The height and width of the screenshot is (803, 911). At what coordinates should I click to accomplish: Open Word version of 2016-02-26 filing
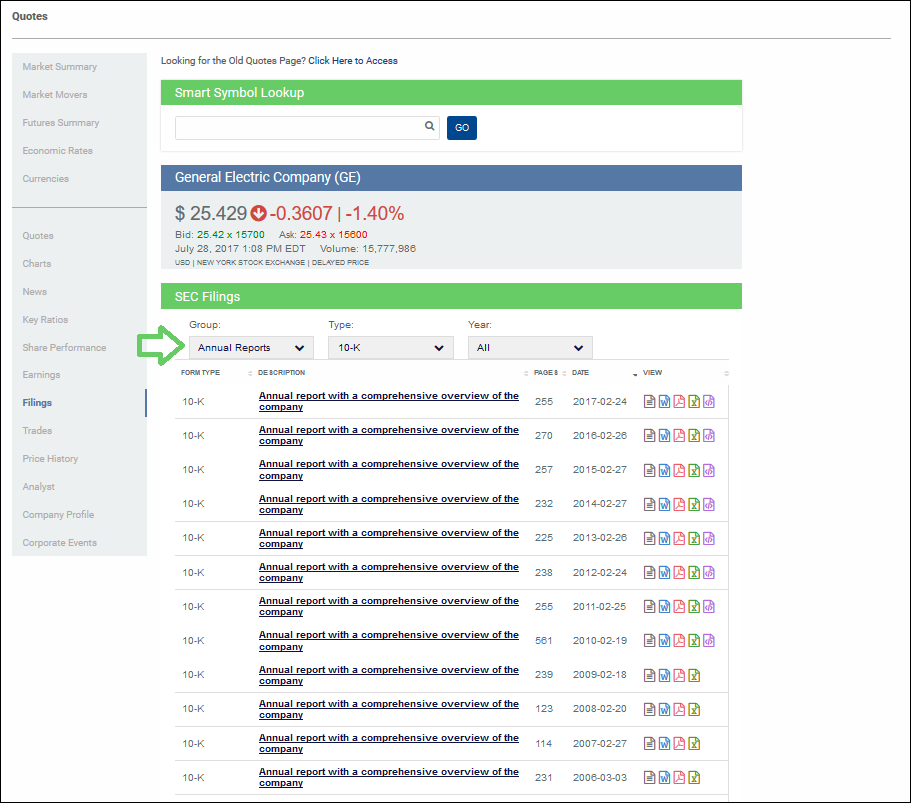[664, 436]
